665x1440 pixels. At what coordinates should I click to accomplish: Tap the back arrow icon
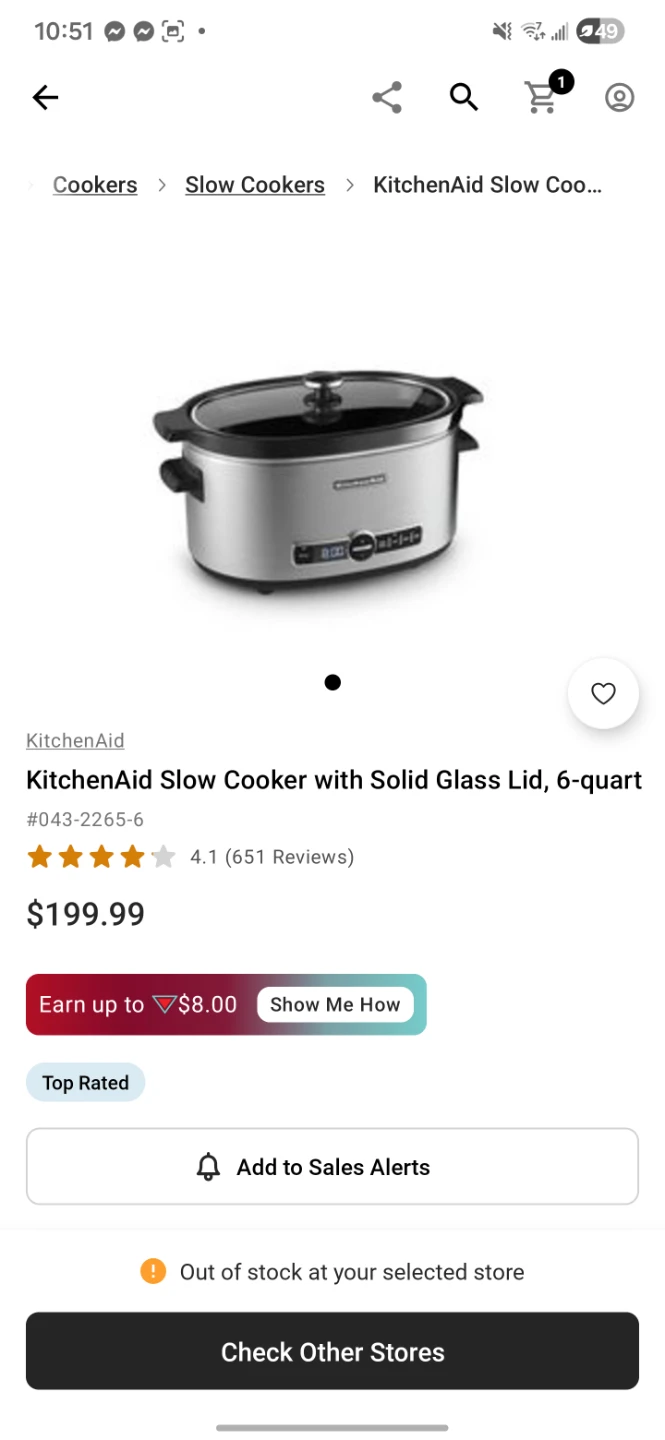(x=45, y=97)
